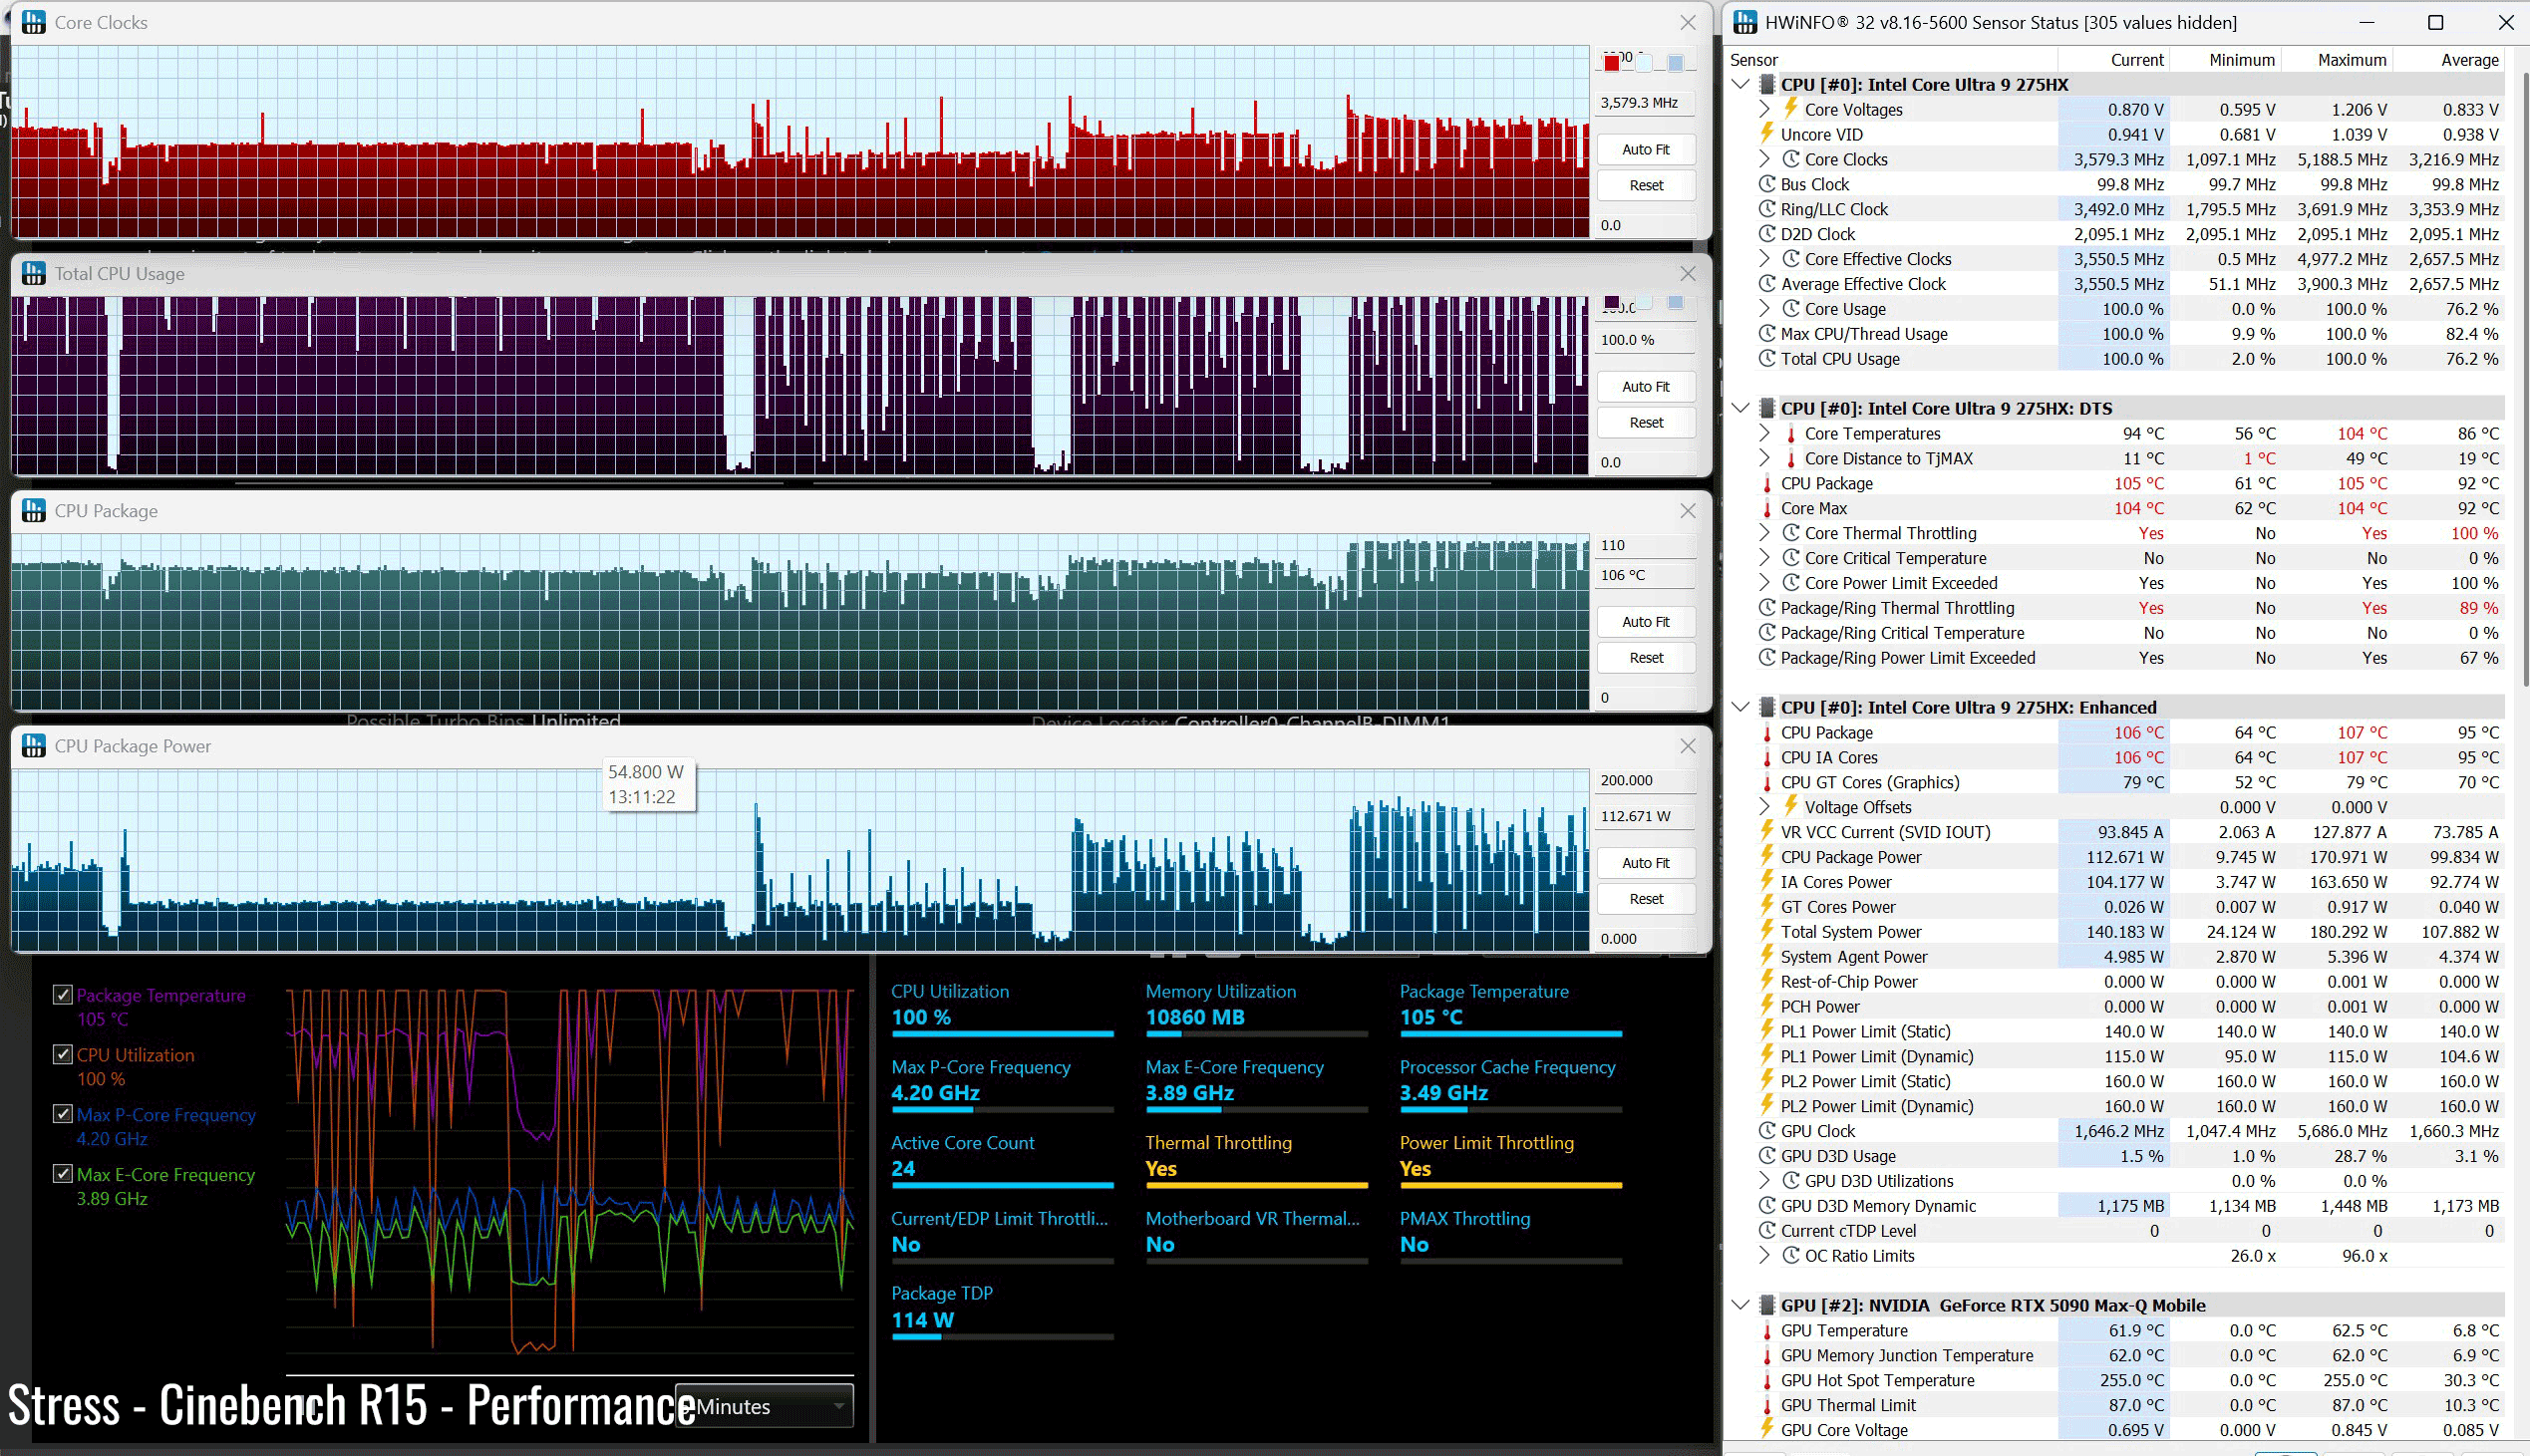Click the clock icon next to Ring/LLC Clock
Viewport: 2530px width, 1456px height.
click(x=1767, y=209)
